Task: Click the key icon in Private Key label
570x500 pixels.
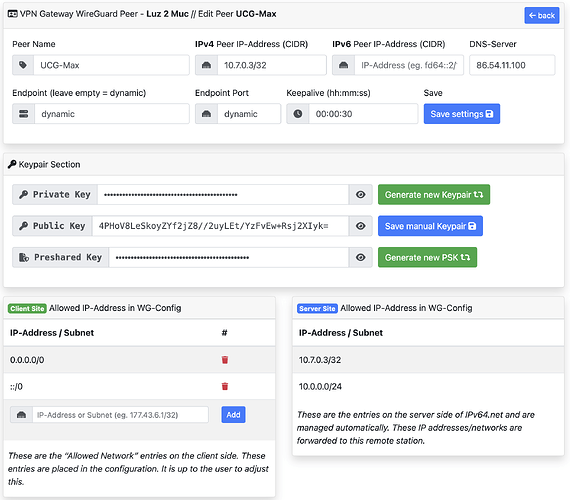Action: [x=24, y=195]
